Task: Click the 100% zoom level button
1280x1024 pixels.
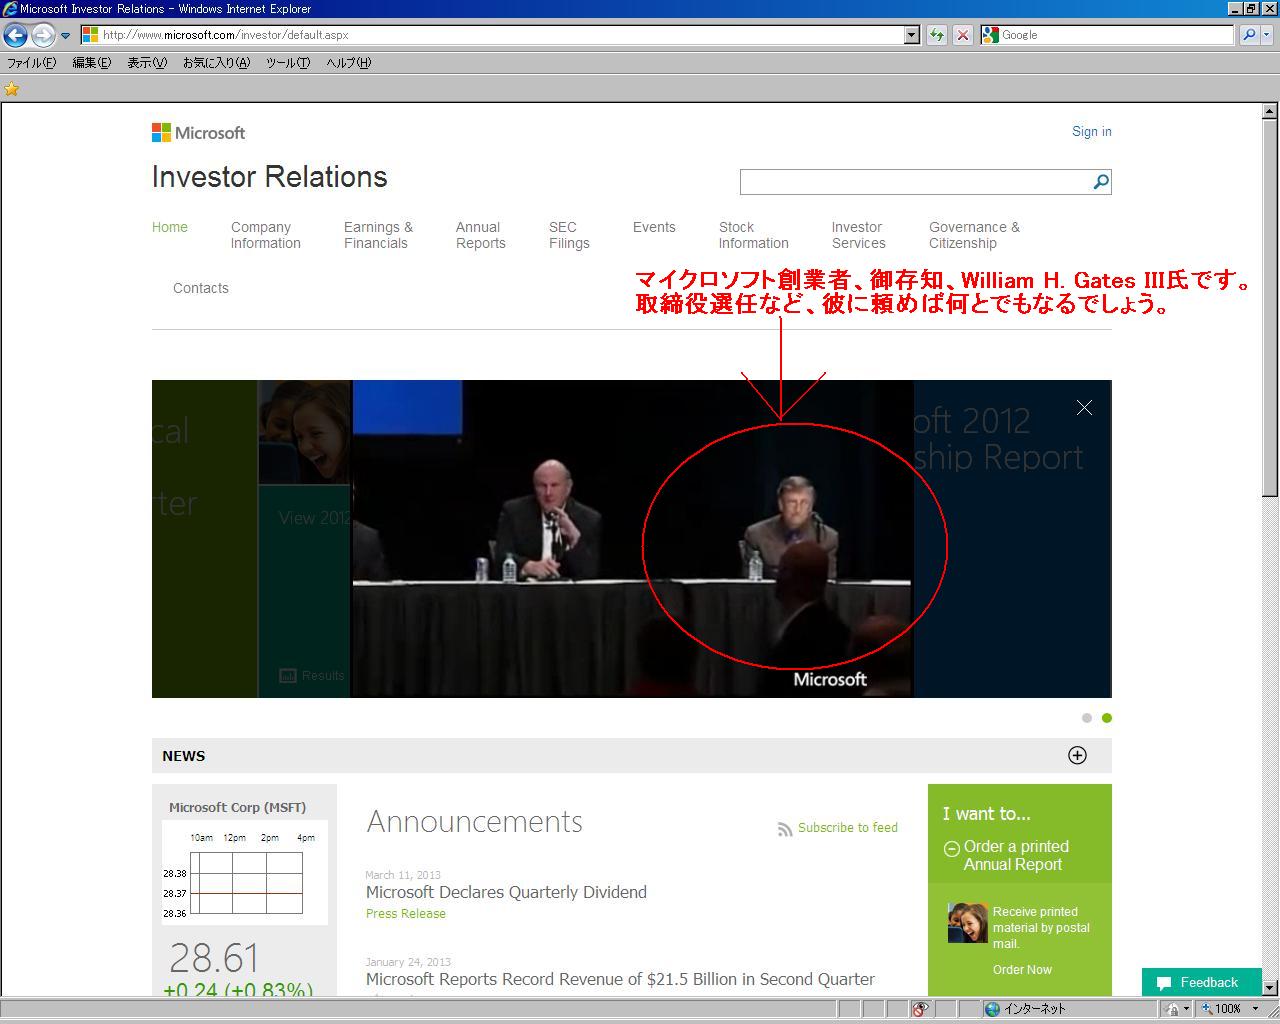Action: (1222, 1009)
